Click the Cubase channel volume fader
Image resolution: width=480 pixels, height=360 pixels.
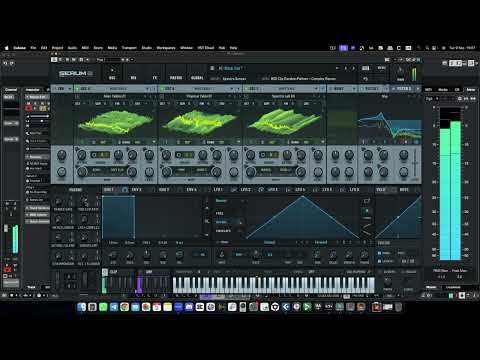pos(6,228)
